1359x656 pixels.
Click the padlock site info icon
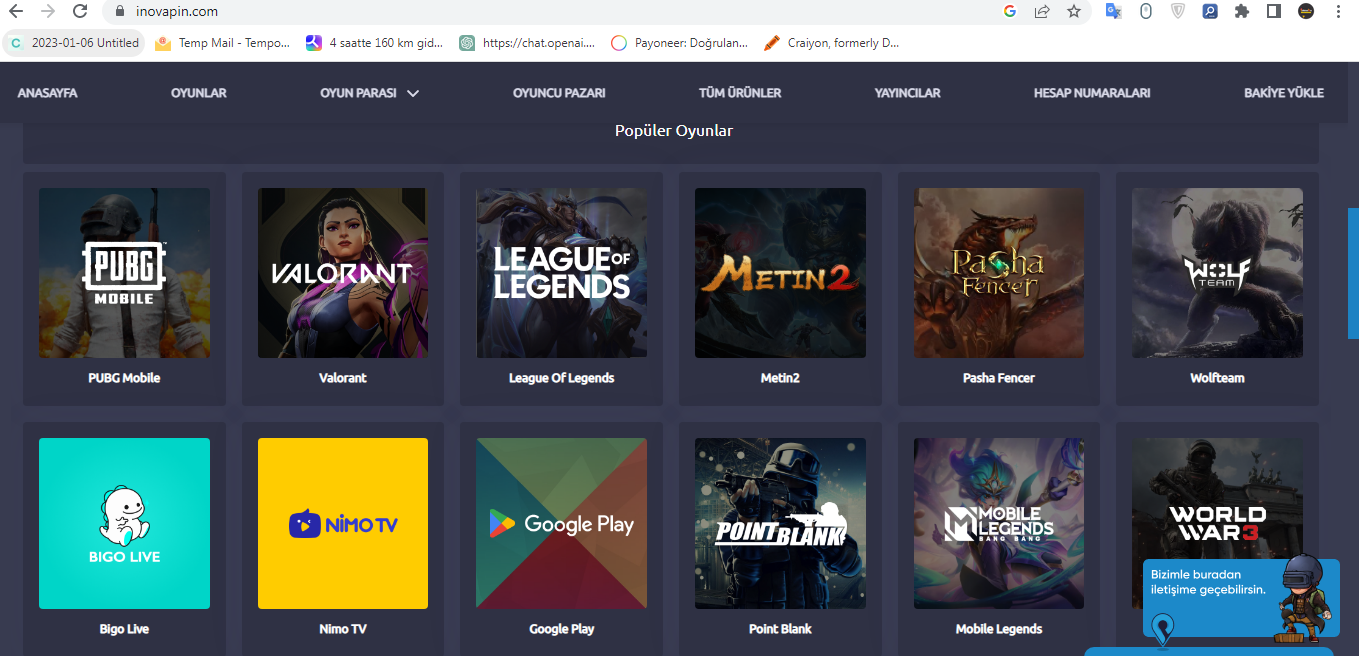[x=120, y=12]
